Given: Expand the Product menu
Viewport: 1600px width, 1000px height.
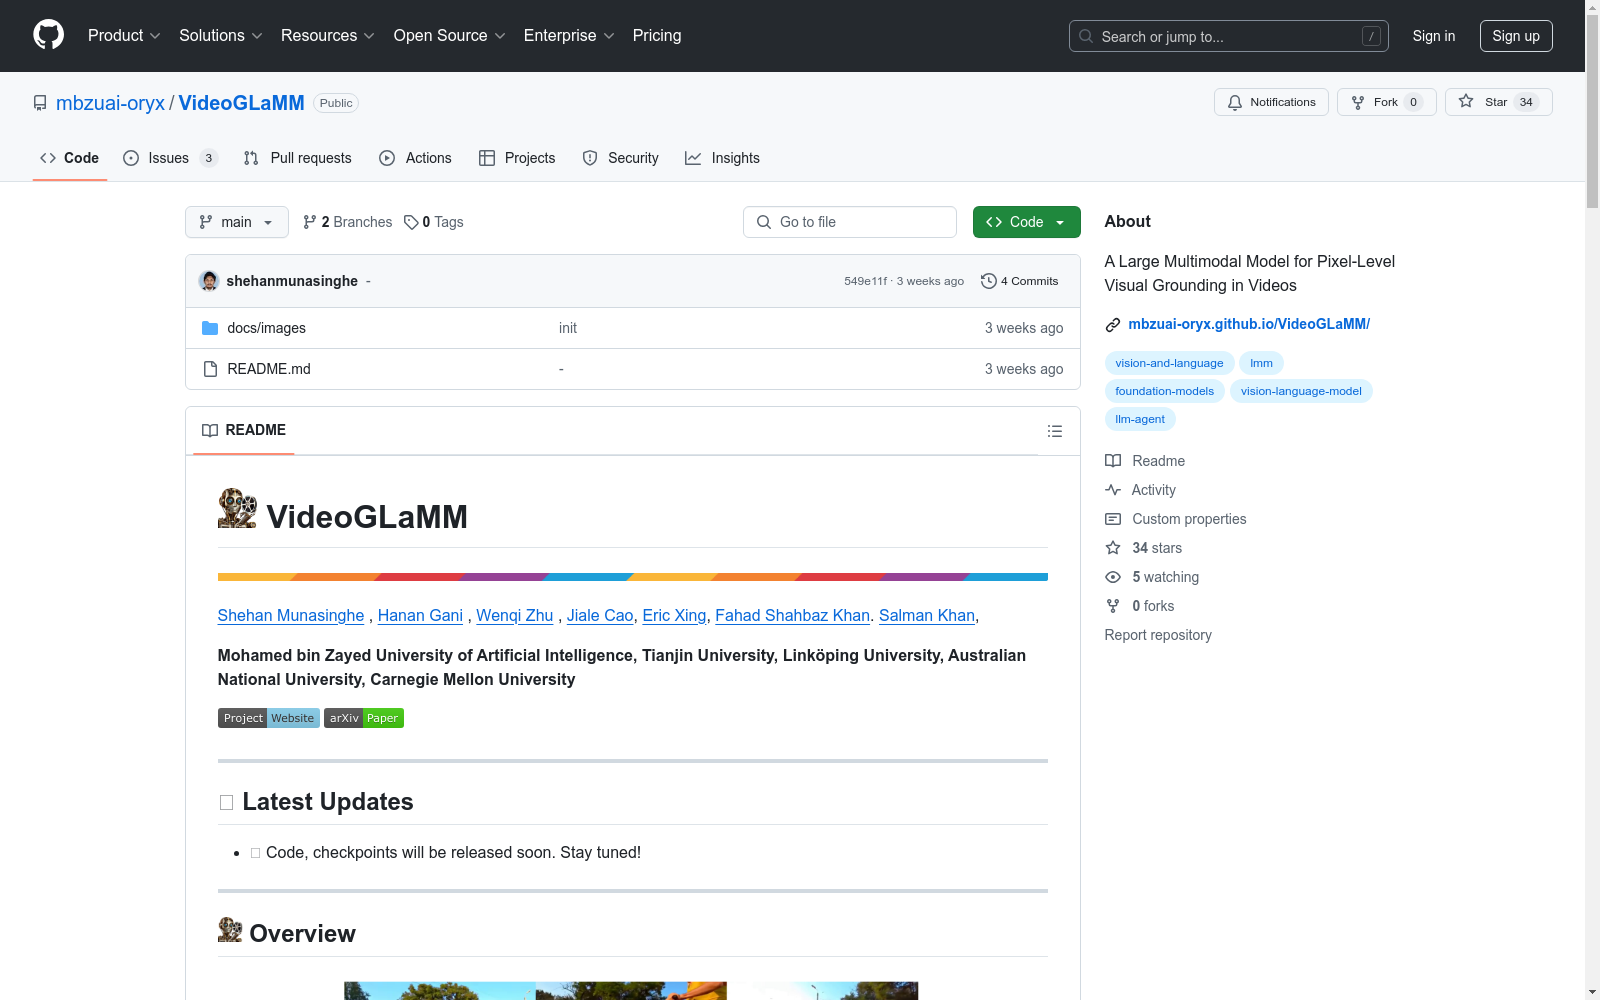Looking at the screenshot, I should pyautogui.click(x=124, y=35).
